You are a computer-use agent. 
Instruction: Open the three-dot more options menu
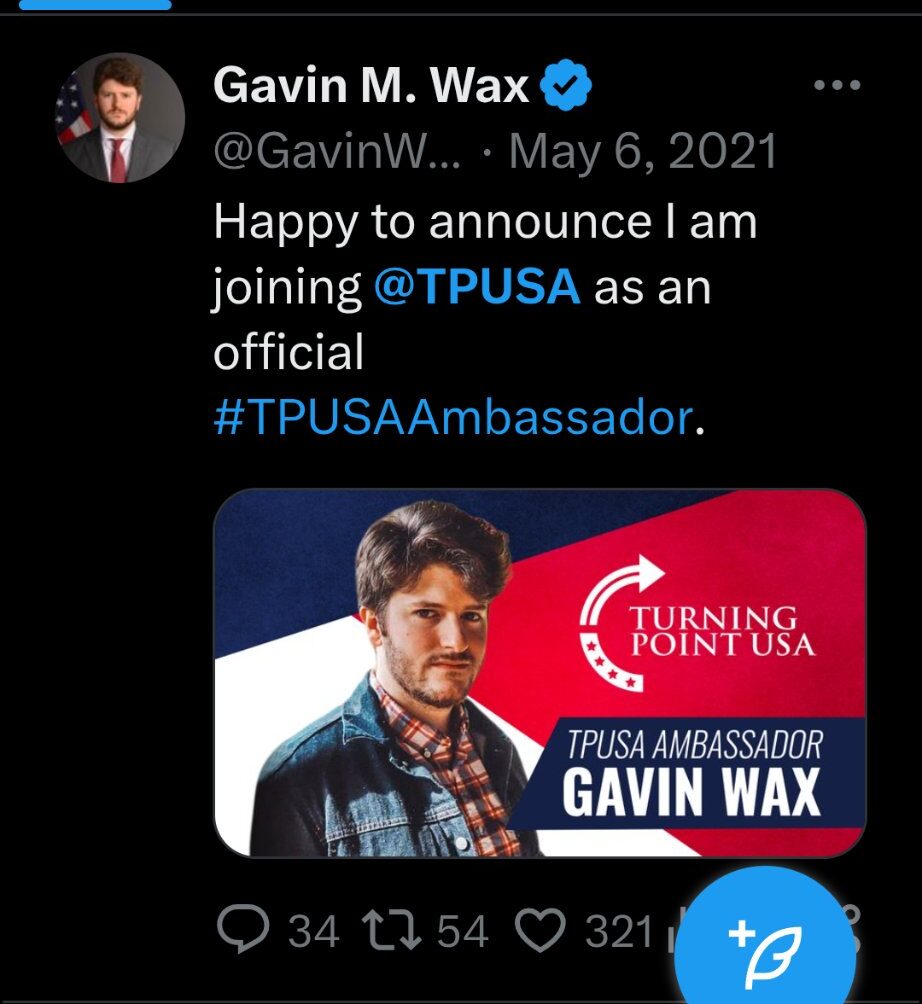click(837, 85)
